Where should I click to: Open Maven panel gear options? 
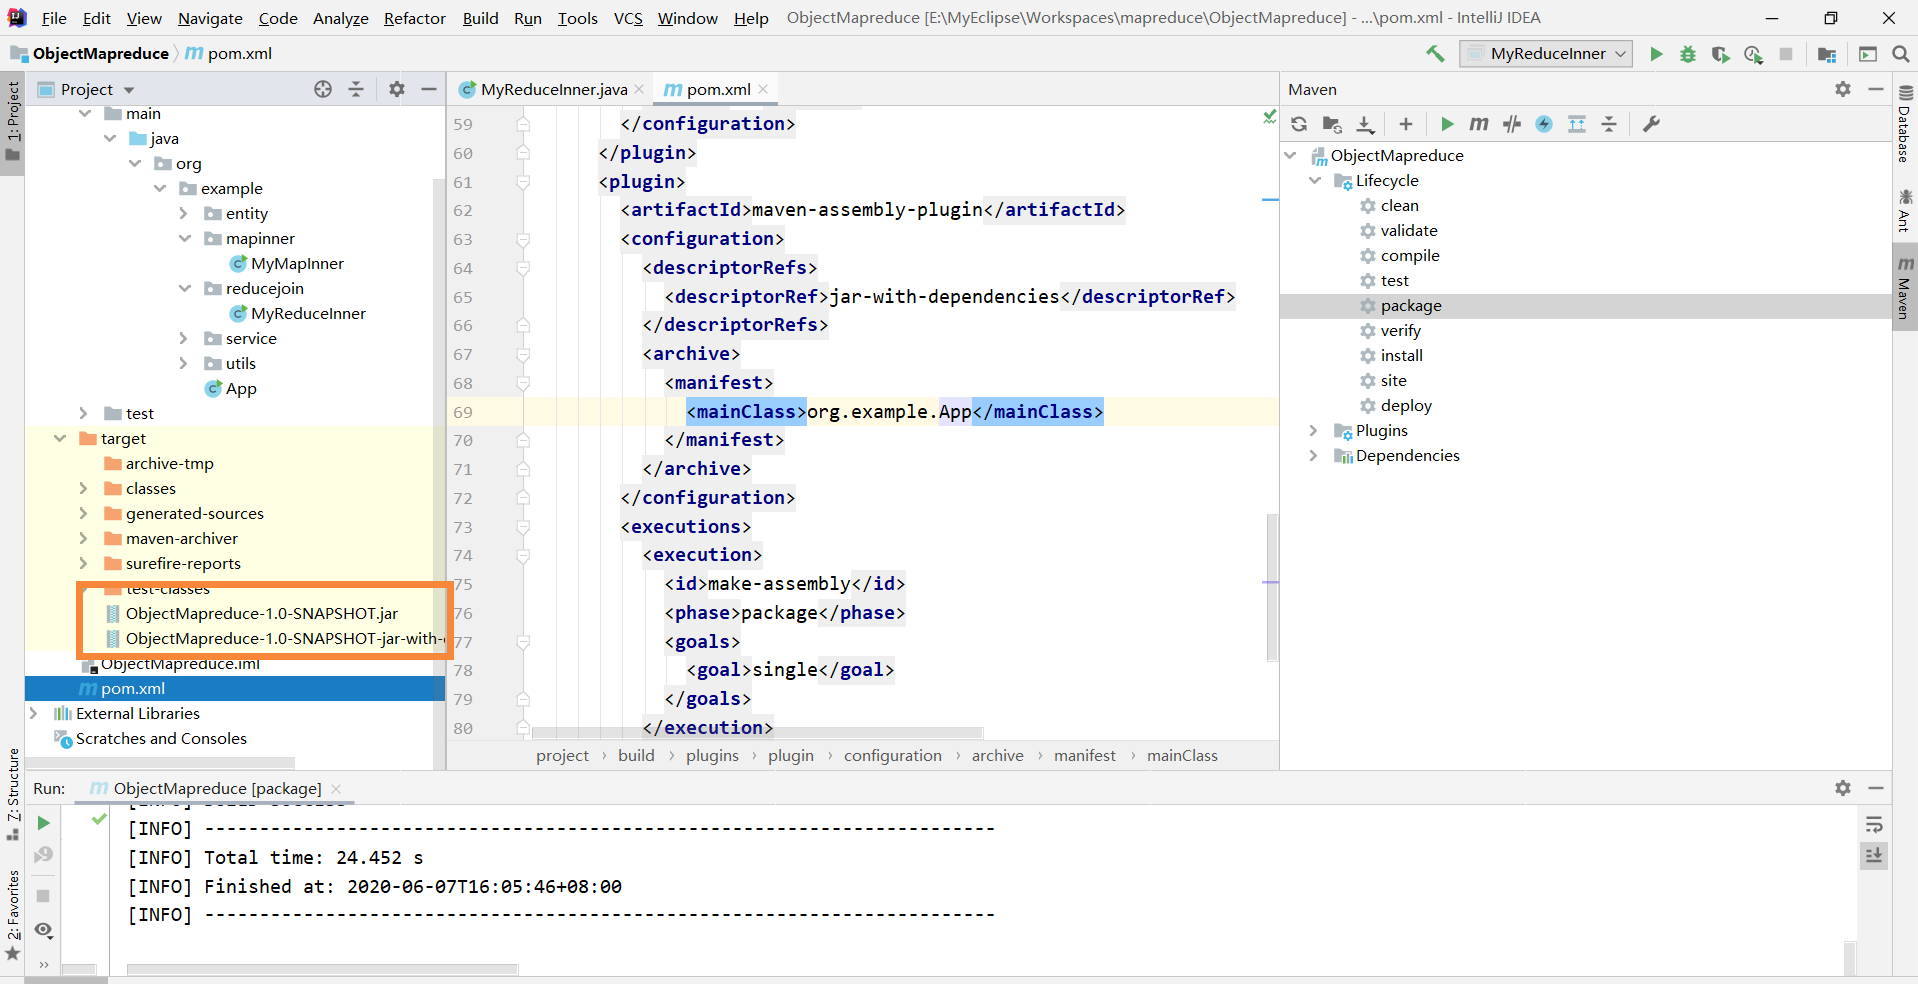click(1843, 89)
